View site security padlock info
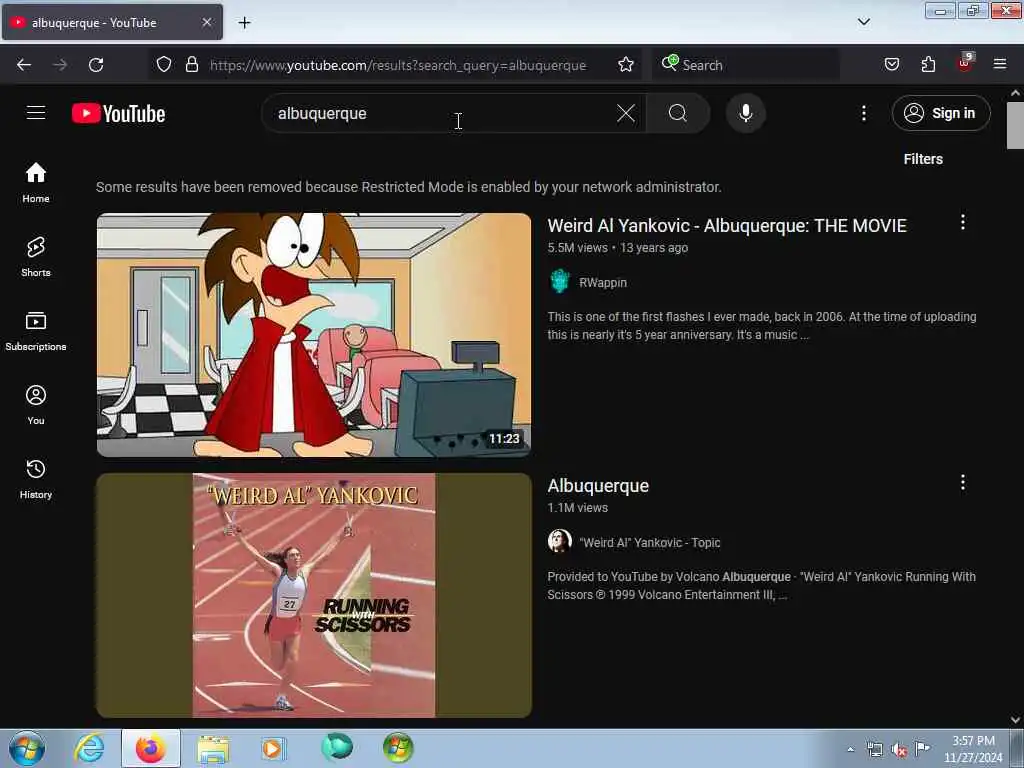This screenshot has height=768, width=1024. tap(191, 64)
